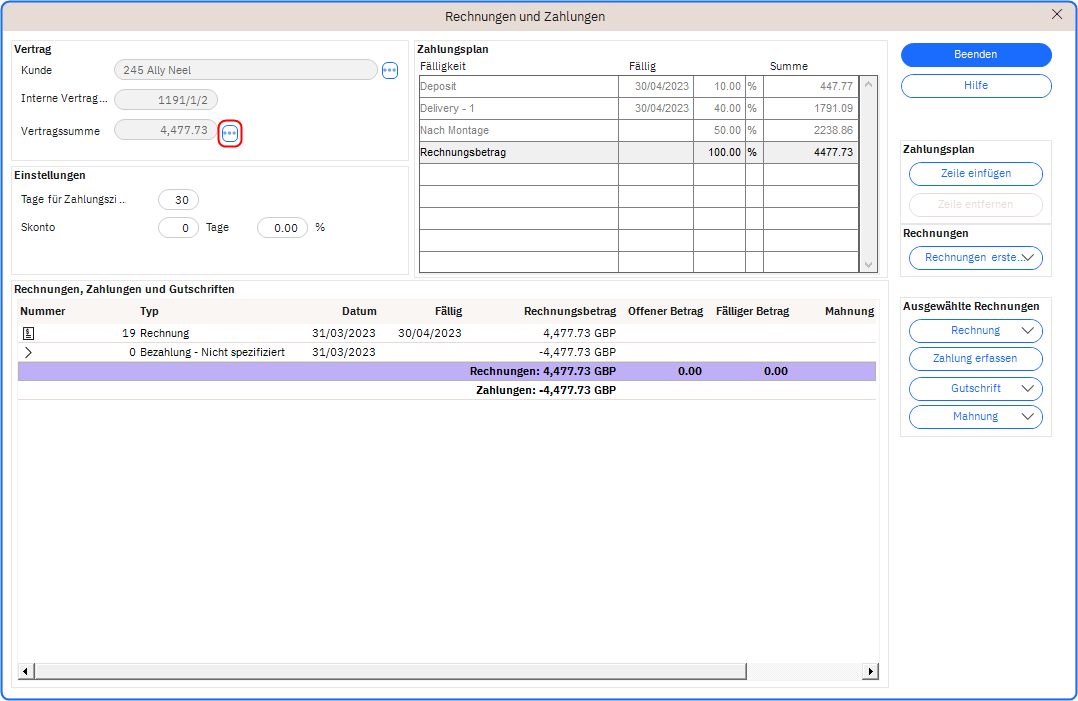
Task: Expand the Rechnung dropdown under Ausgewählte Rechnungen
Action: click(x=975, y=331)
